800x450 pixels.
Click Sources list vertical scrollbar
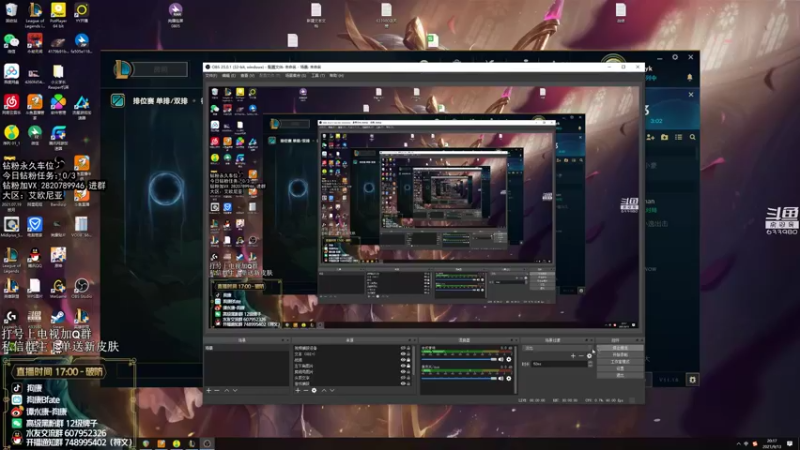413,360
